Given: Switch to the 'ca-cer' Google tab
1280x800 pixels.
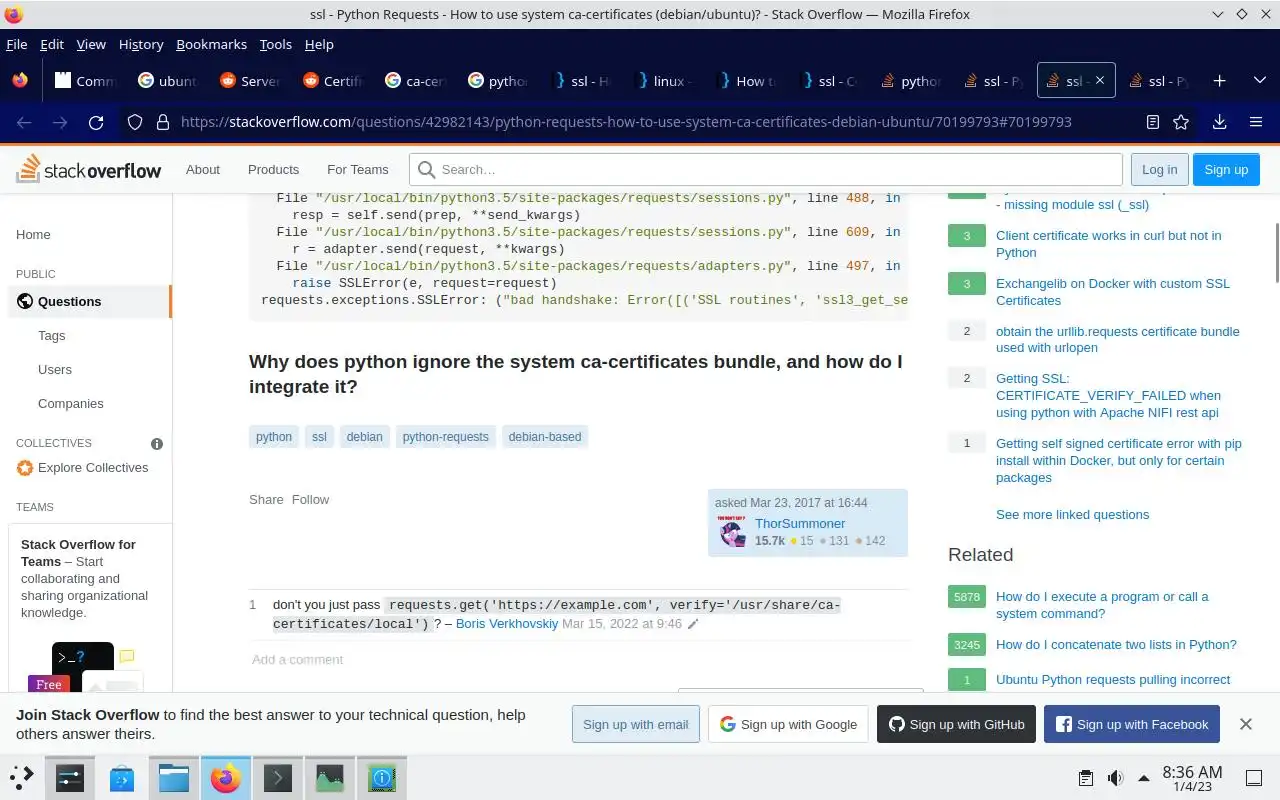Looking at the screenshot, I should [415, 81].
